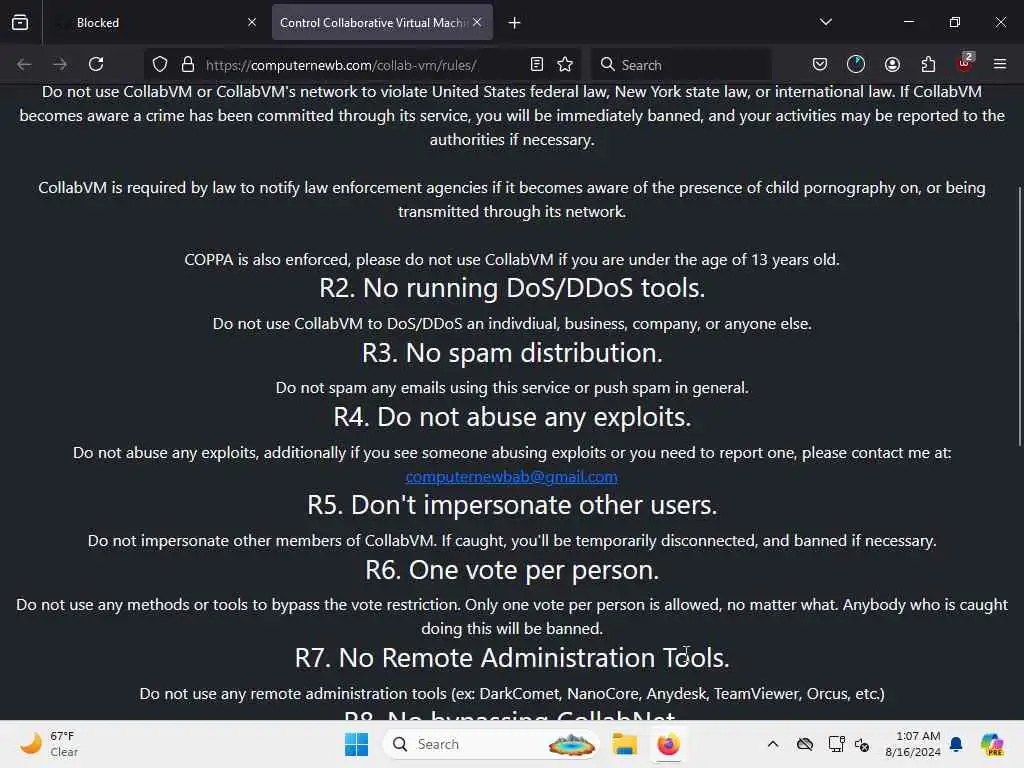Open Windows Start menu
Viewport: 1024px width, 768px height.
tap(357, 744)
